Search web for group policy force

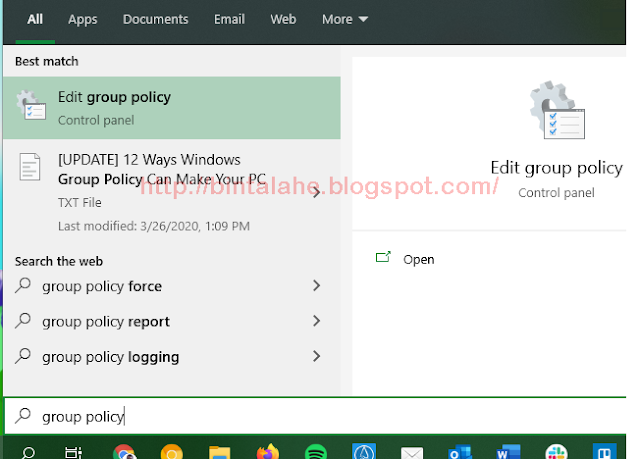coord(102,286)
